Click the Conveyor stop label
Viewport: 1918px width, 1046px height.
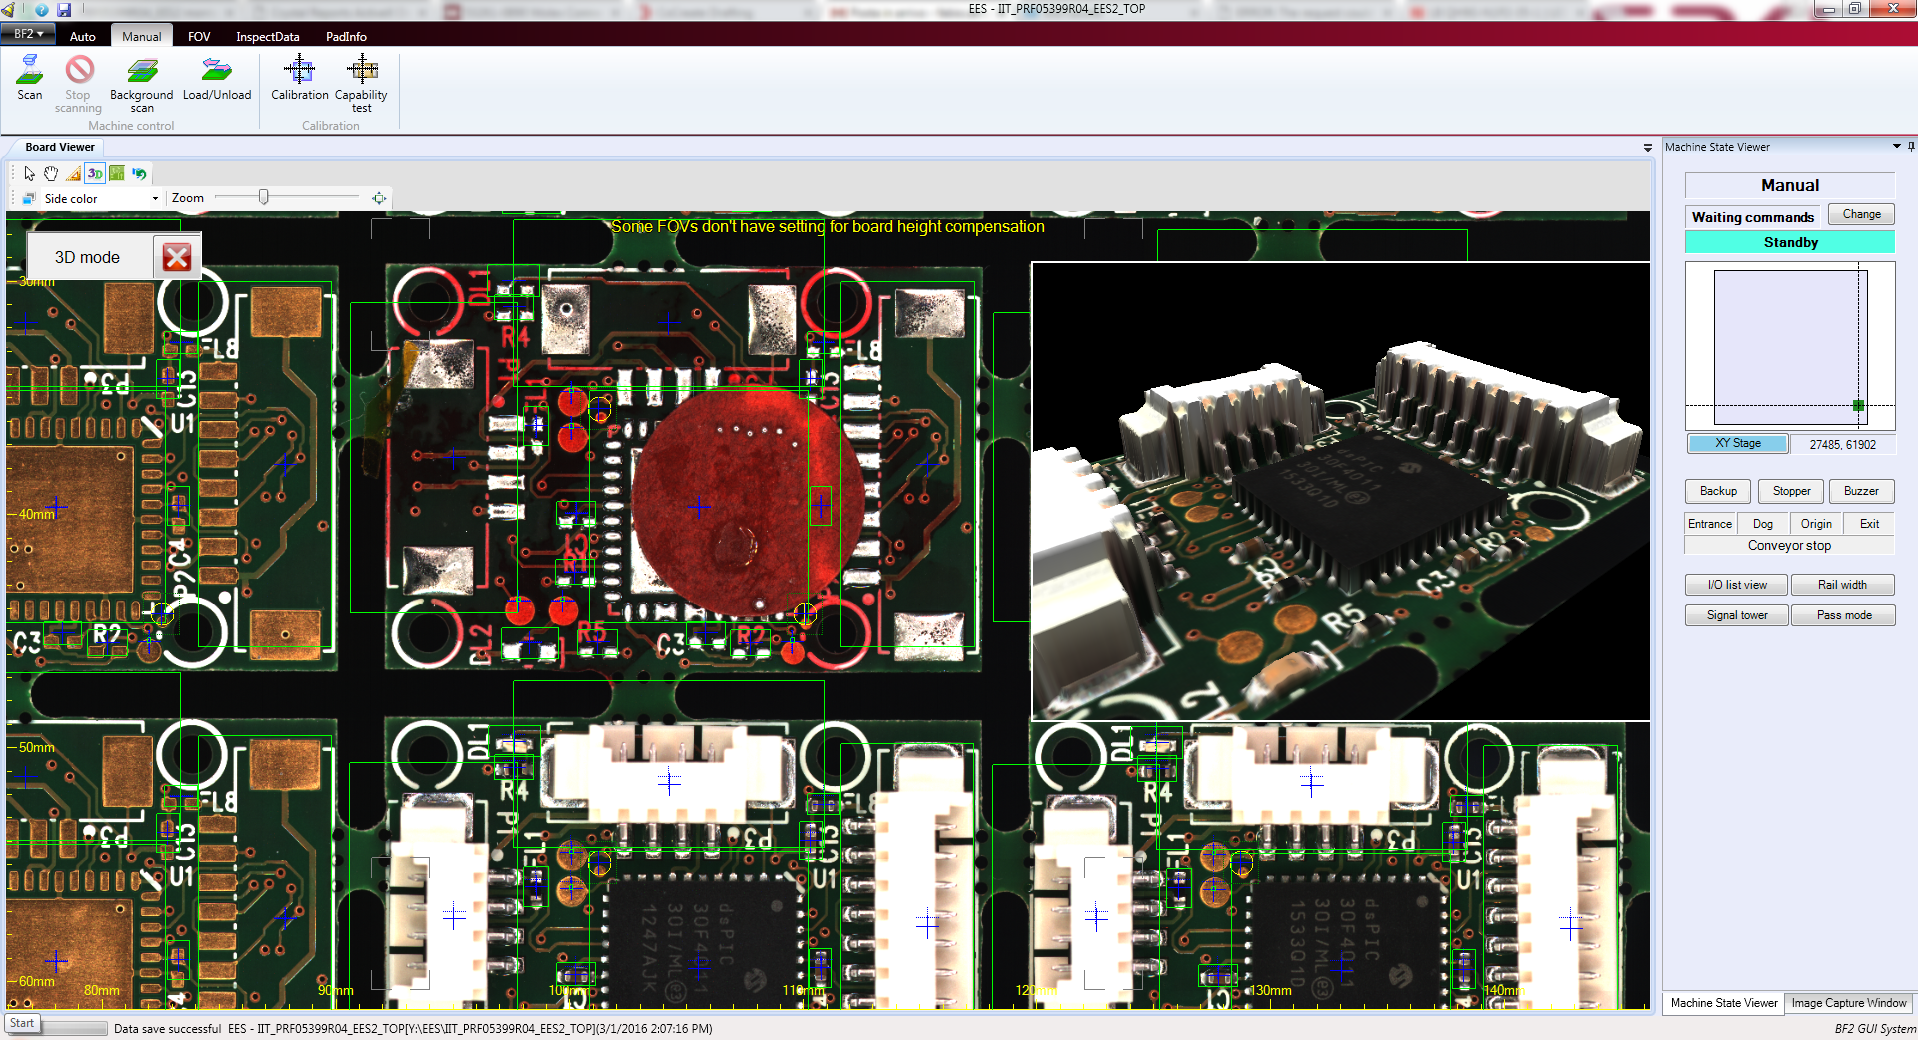1789,546
